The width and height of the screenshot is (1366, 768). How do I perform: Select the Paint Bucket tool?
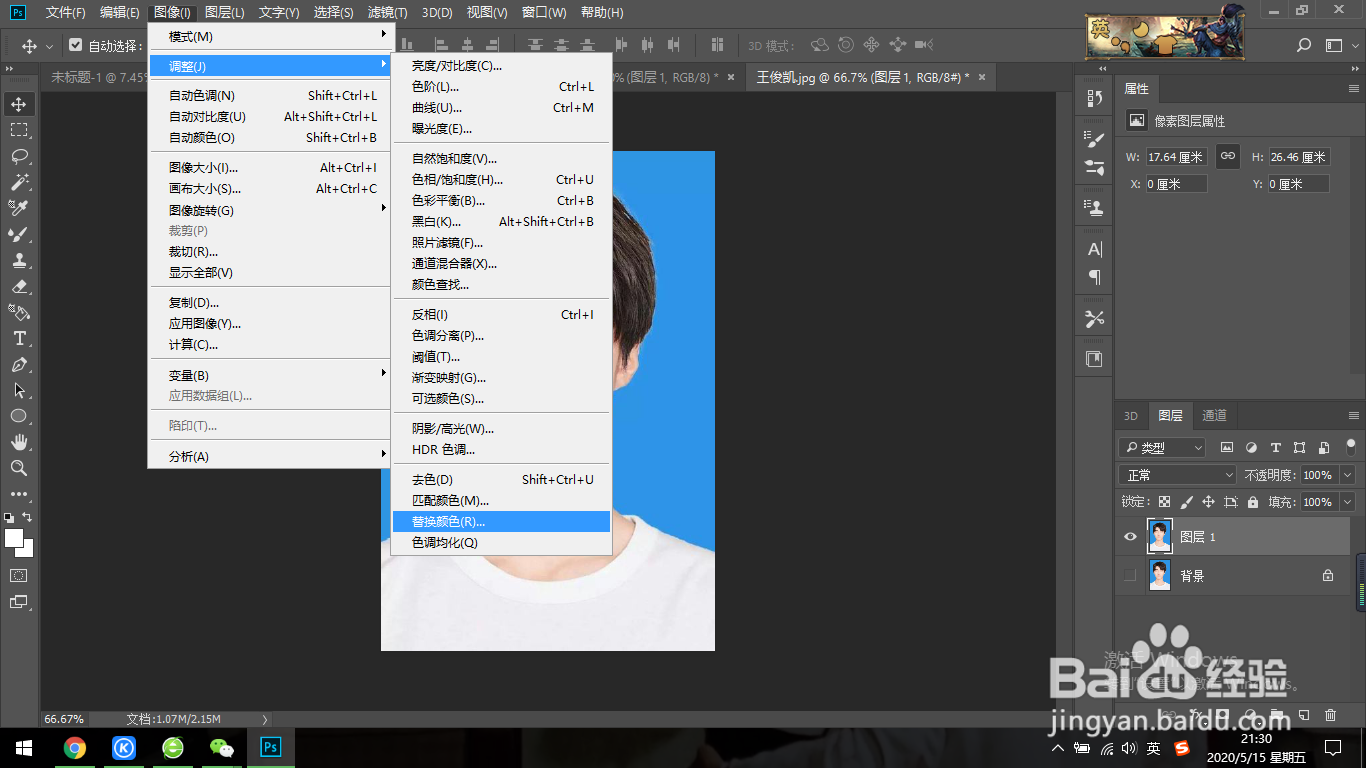click(x=19, y=312)
